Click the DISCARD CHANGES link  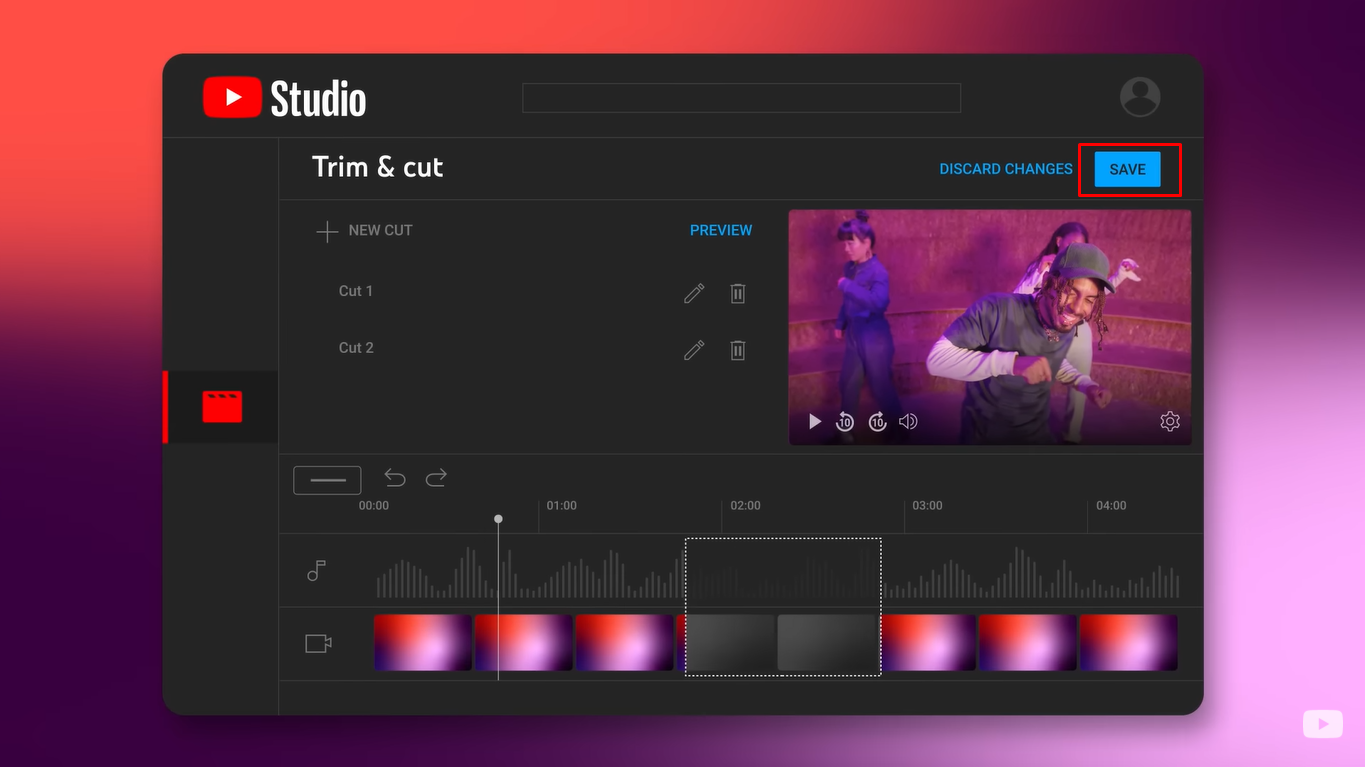tap(1005, 169)
